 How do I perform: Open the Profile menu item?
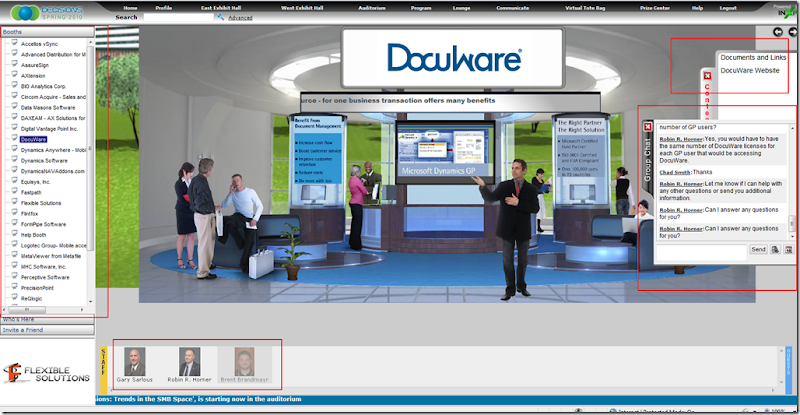tap(163, 8)
